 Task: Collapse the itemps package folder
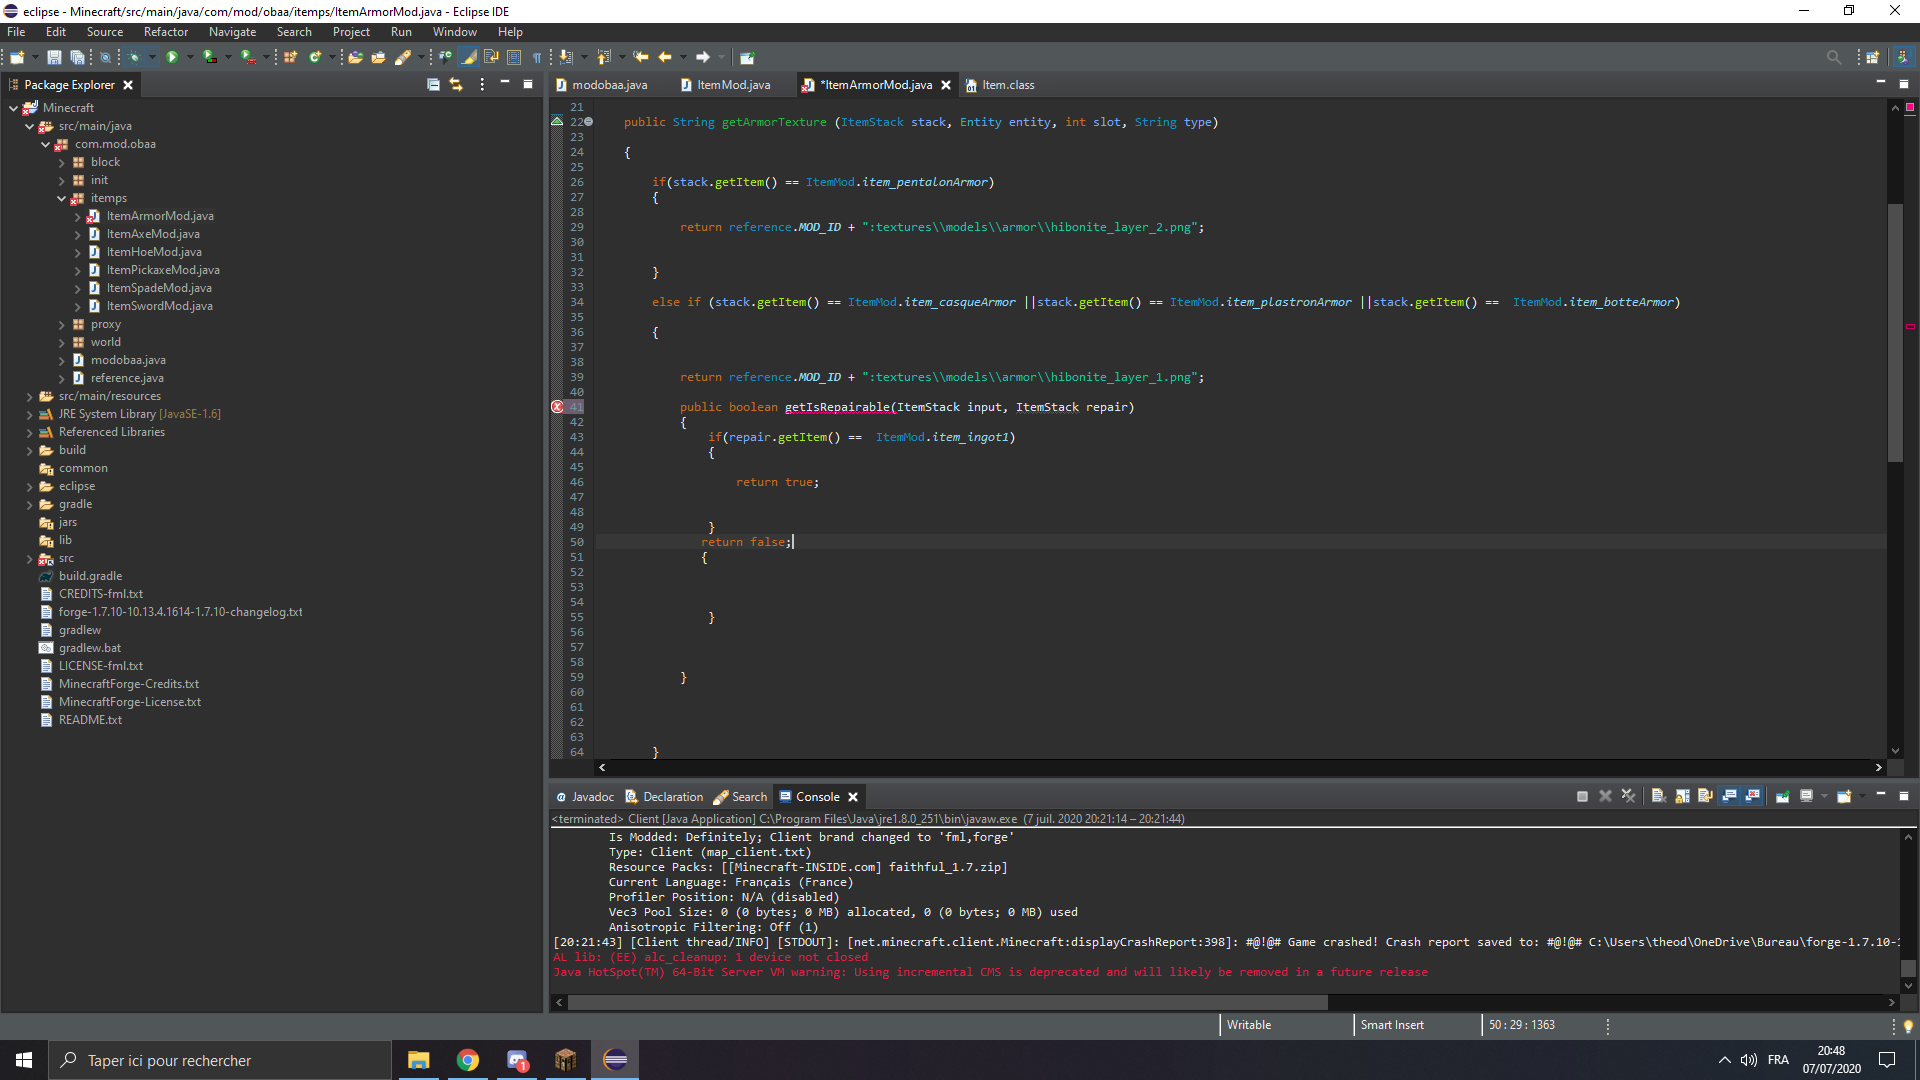click(x=62, y=198)
